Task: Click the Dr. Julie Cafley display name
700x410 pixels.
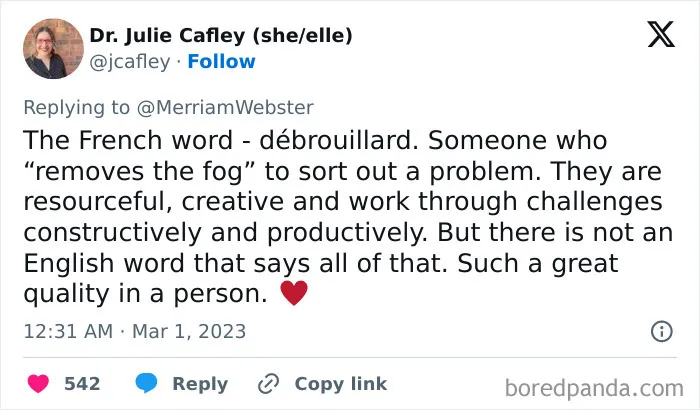Action: point(221,36)
